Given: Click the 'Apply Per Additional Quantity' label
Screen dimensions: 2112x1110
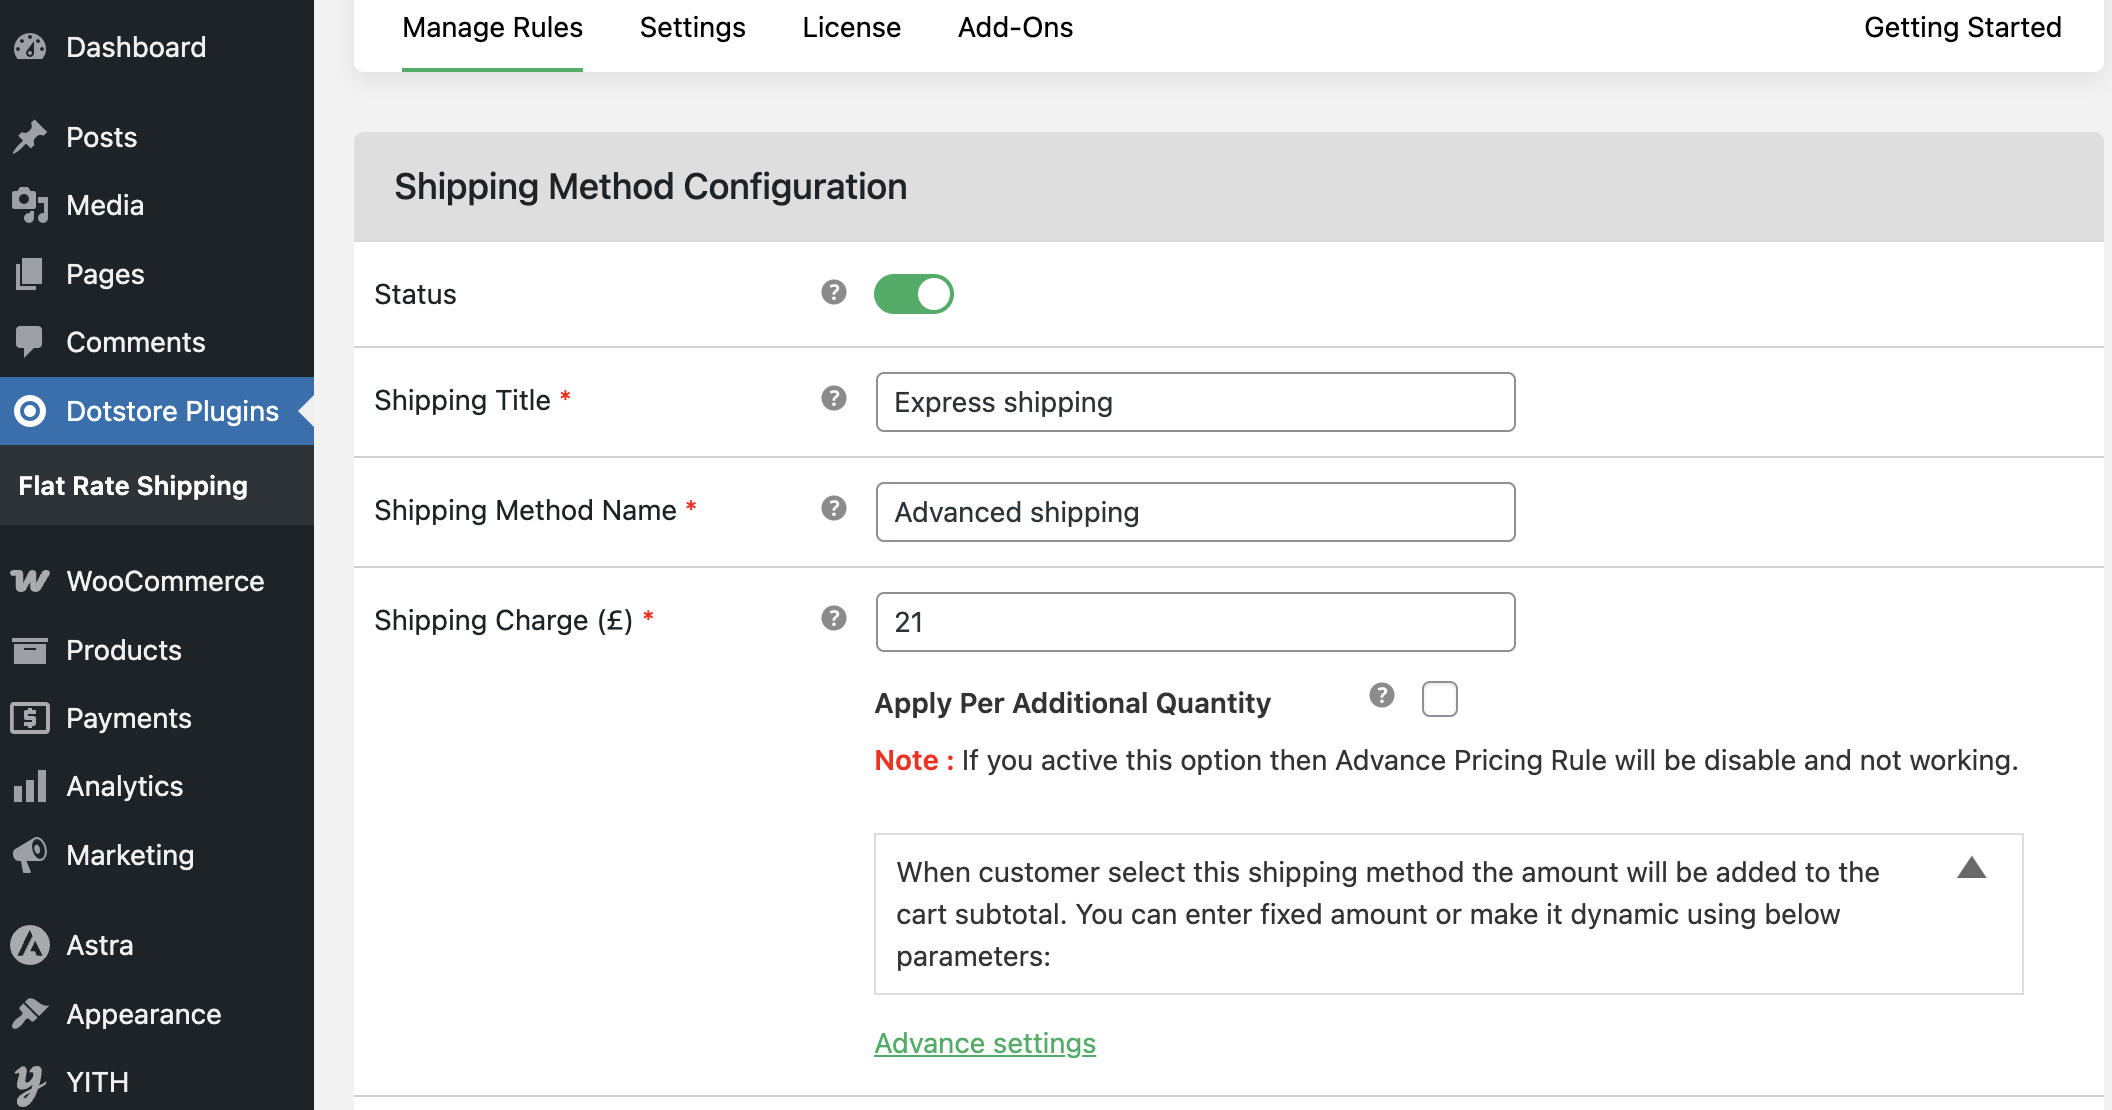Looking at the screenshot, I should click(1072, 703).
